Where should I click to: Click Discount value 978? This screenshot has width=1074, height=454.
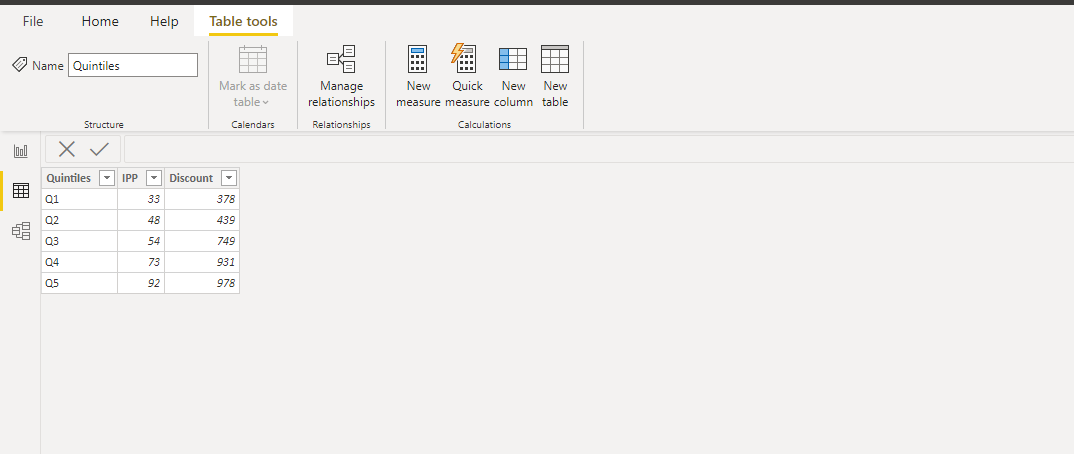click(x=202, y=283)
